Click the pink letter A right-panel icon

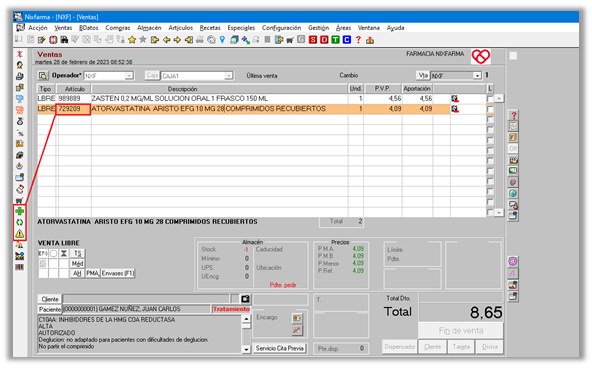tap(512, 273)
